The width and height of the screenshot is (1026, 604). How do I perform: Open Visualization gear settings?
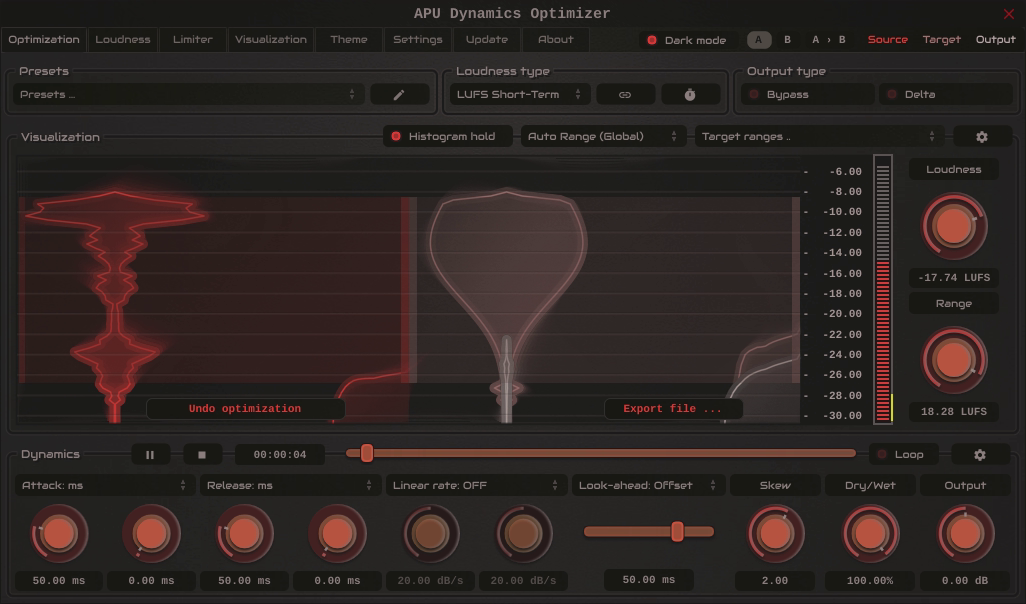pos(982,137)
